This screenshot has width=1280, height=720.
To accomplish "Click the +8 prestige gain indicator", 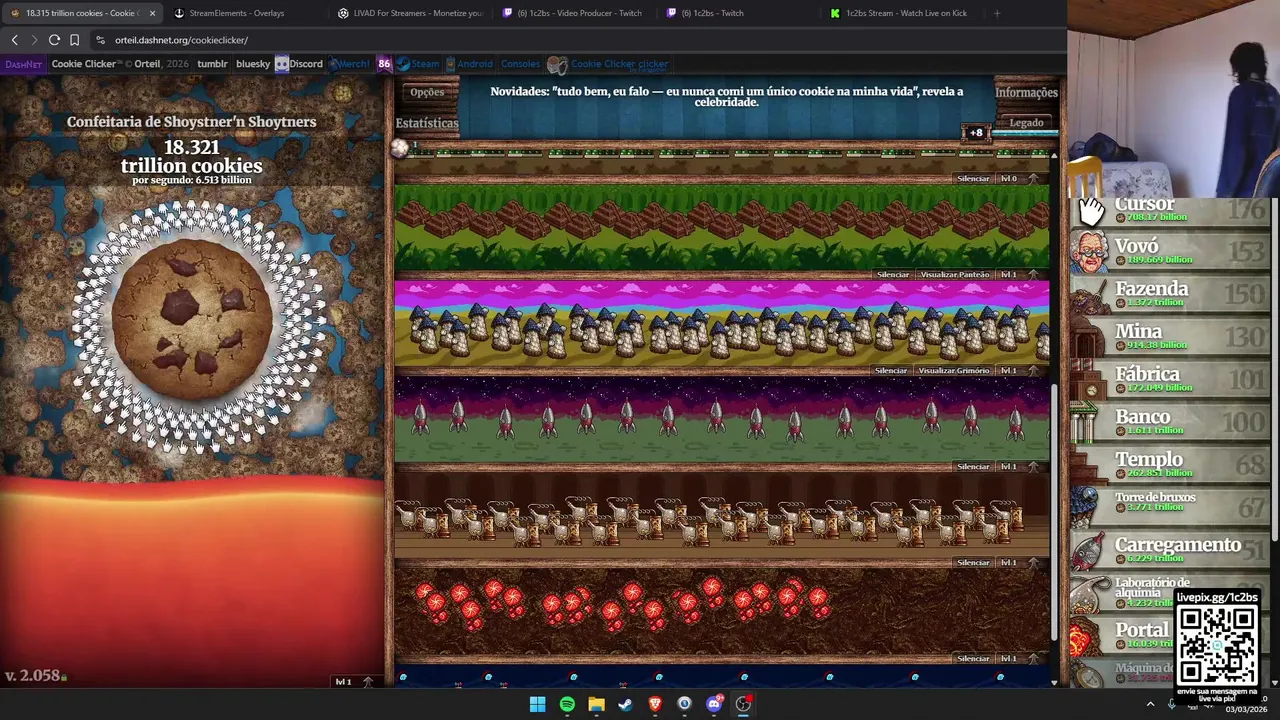I will tap(975, 133).
